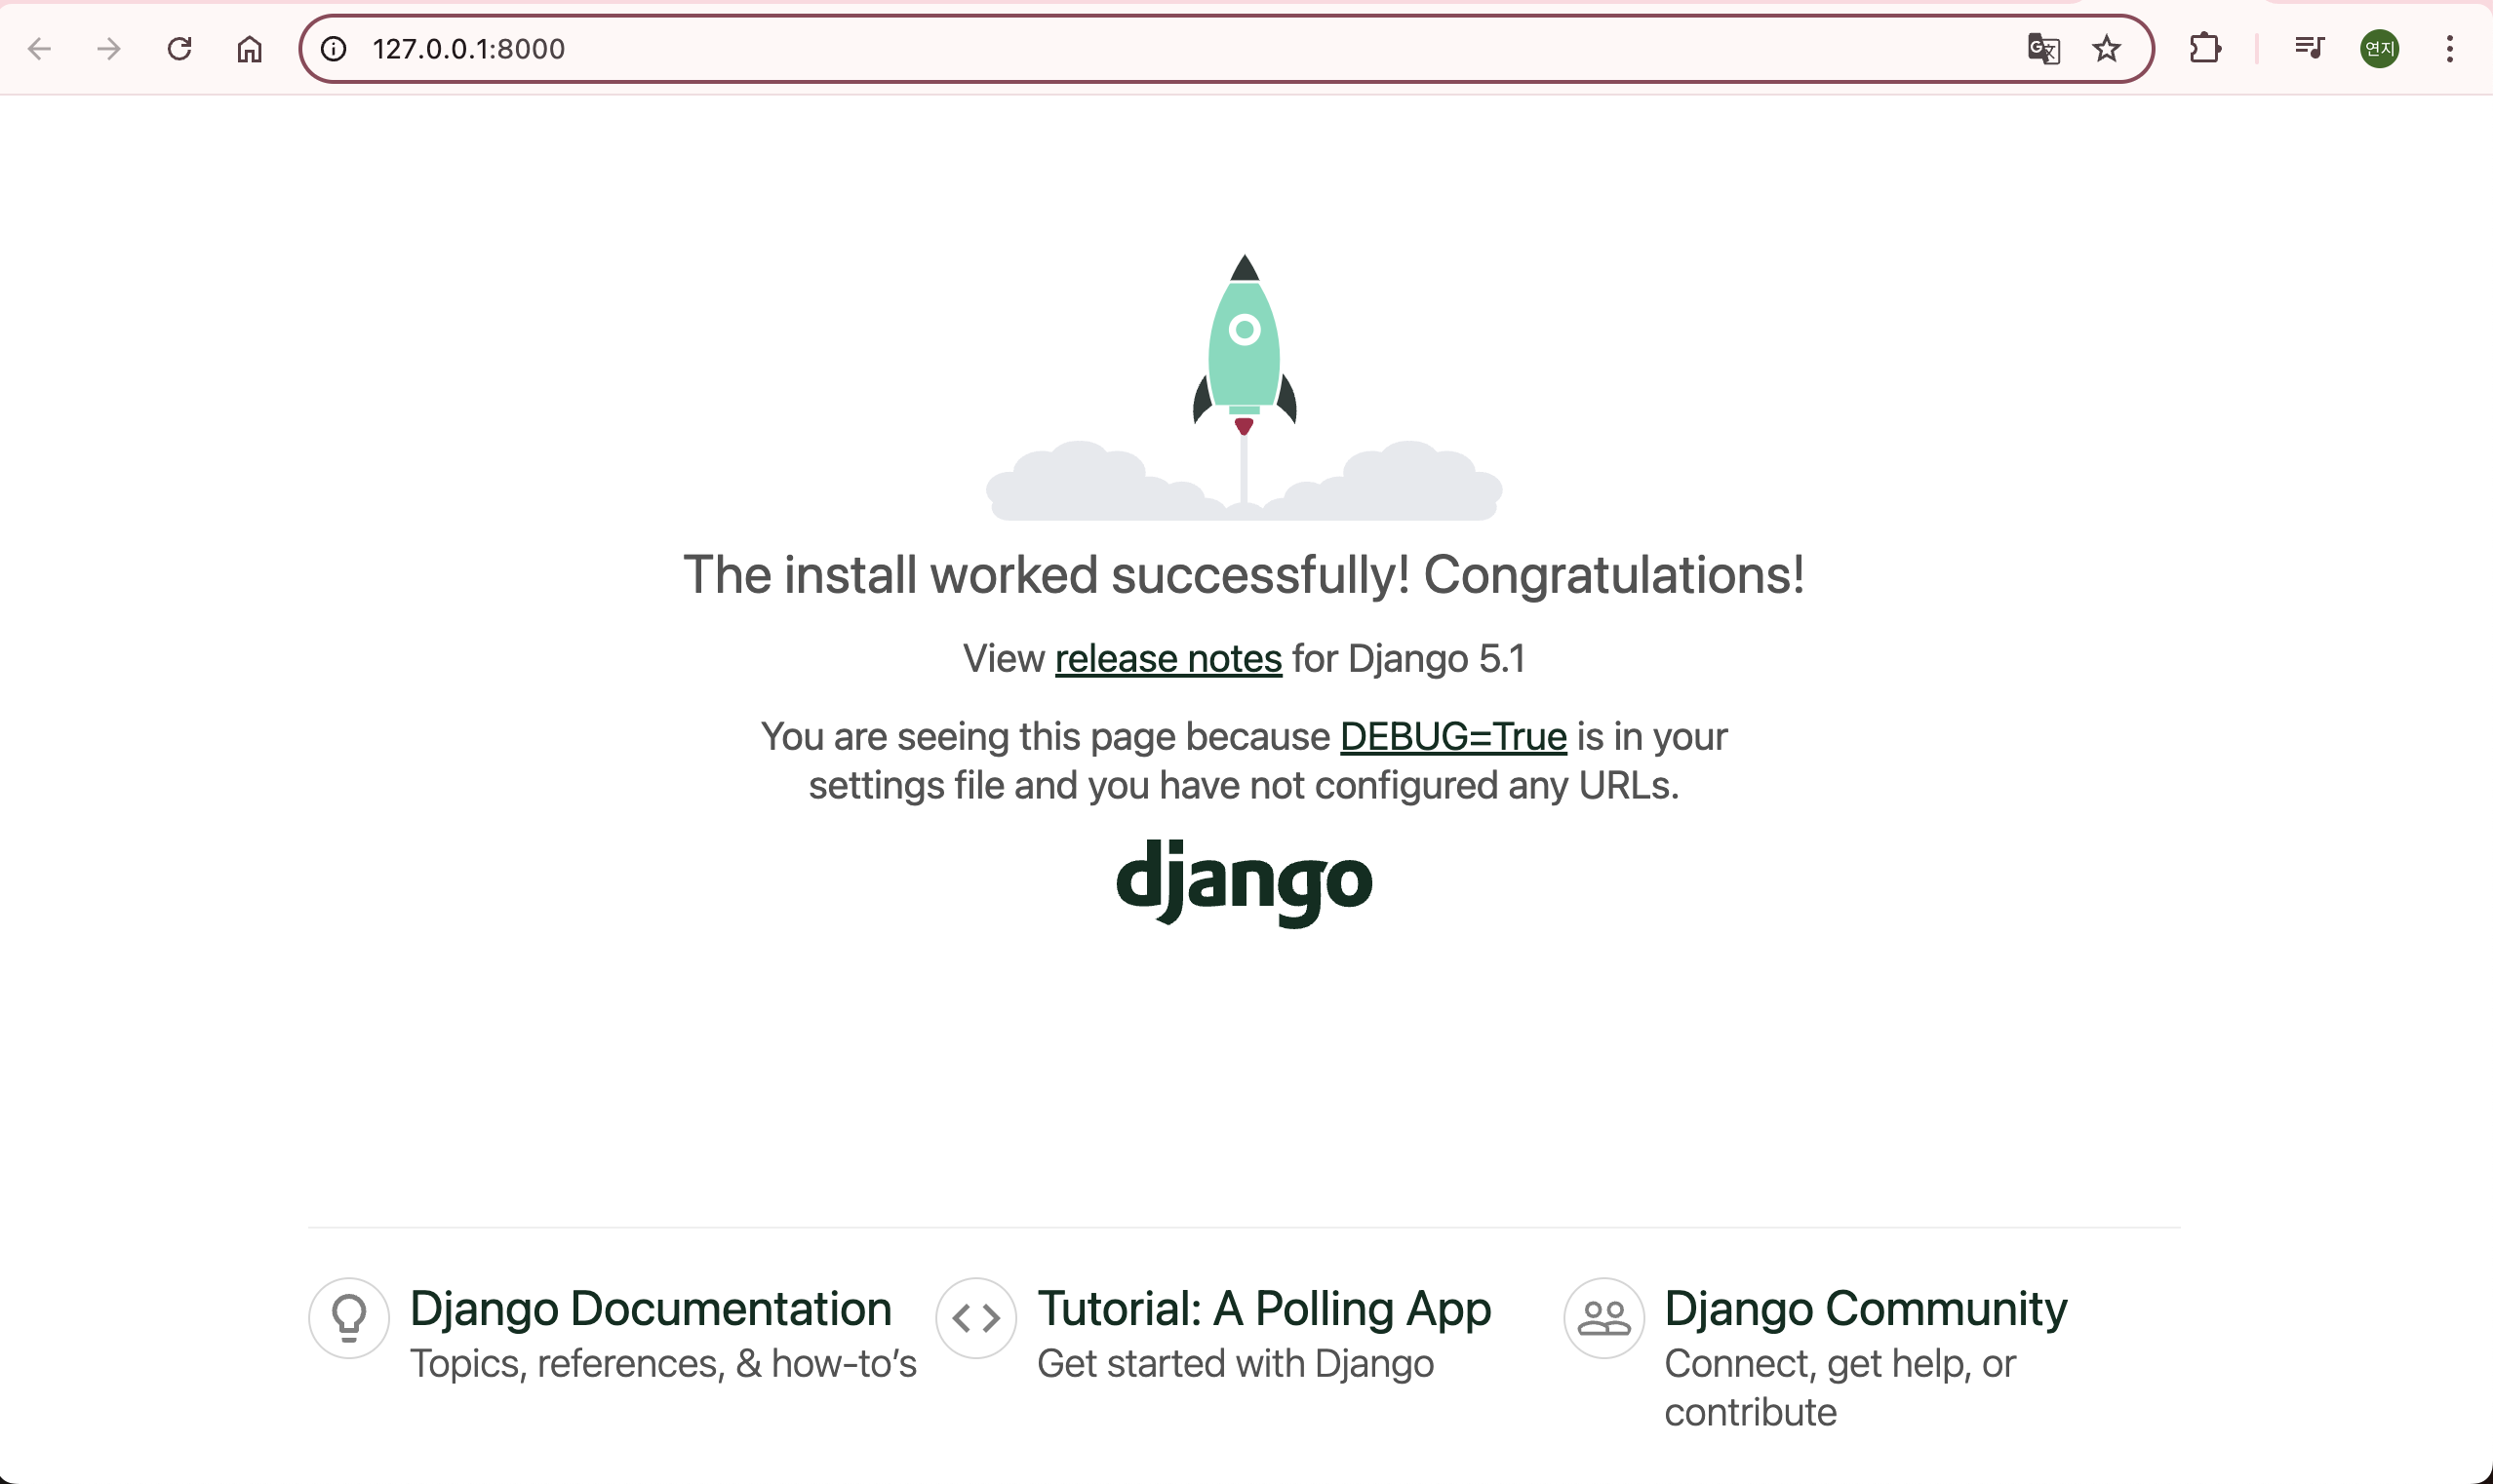2493x1484 pixels.
Task: Open the Django Community link
Action: (1865, 1309)
